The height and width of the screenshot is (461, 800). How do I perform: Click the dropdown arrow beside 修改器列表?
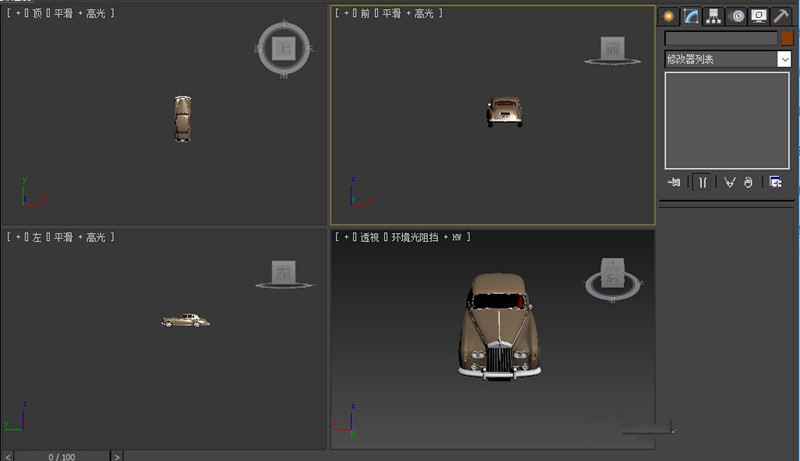[784, 59]
